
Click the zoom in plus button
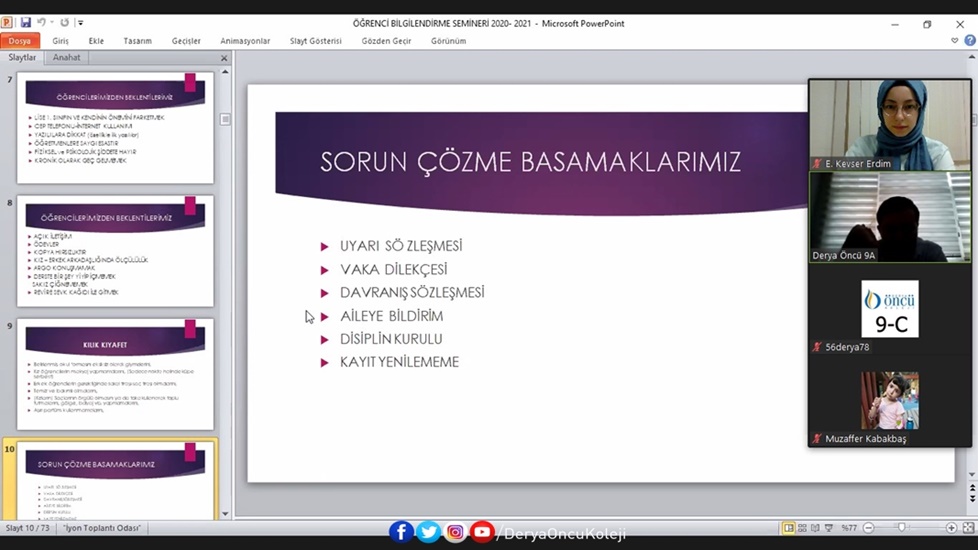tap(951, 528)
